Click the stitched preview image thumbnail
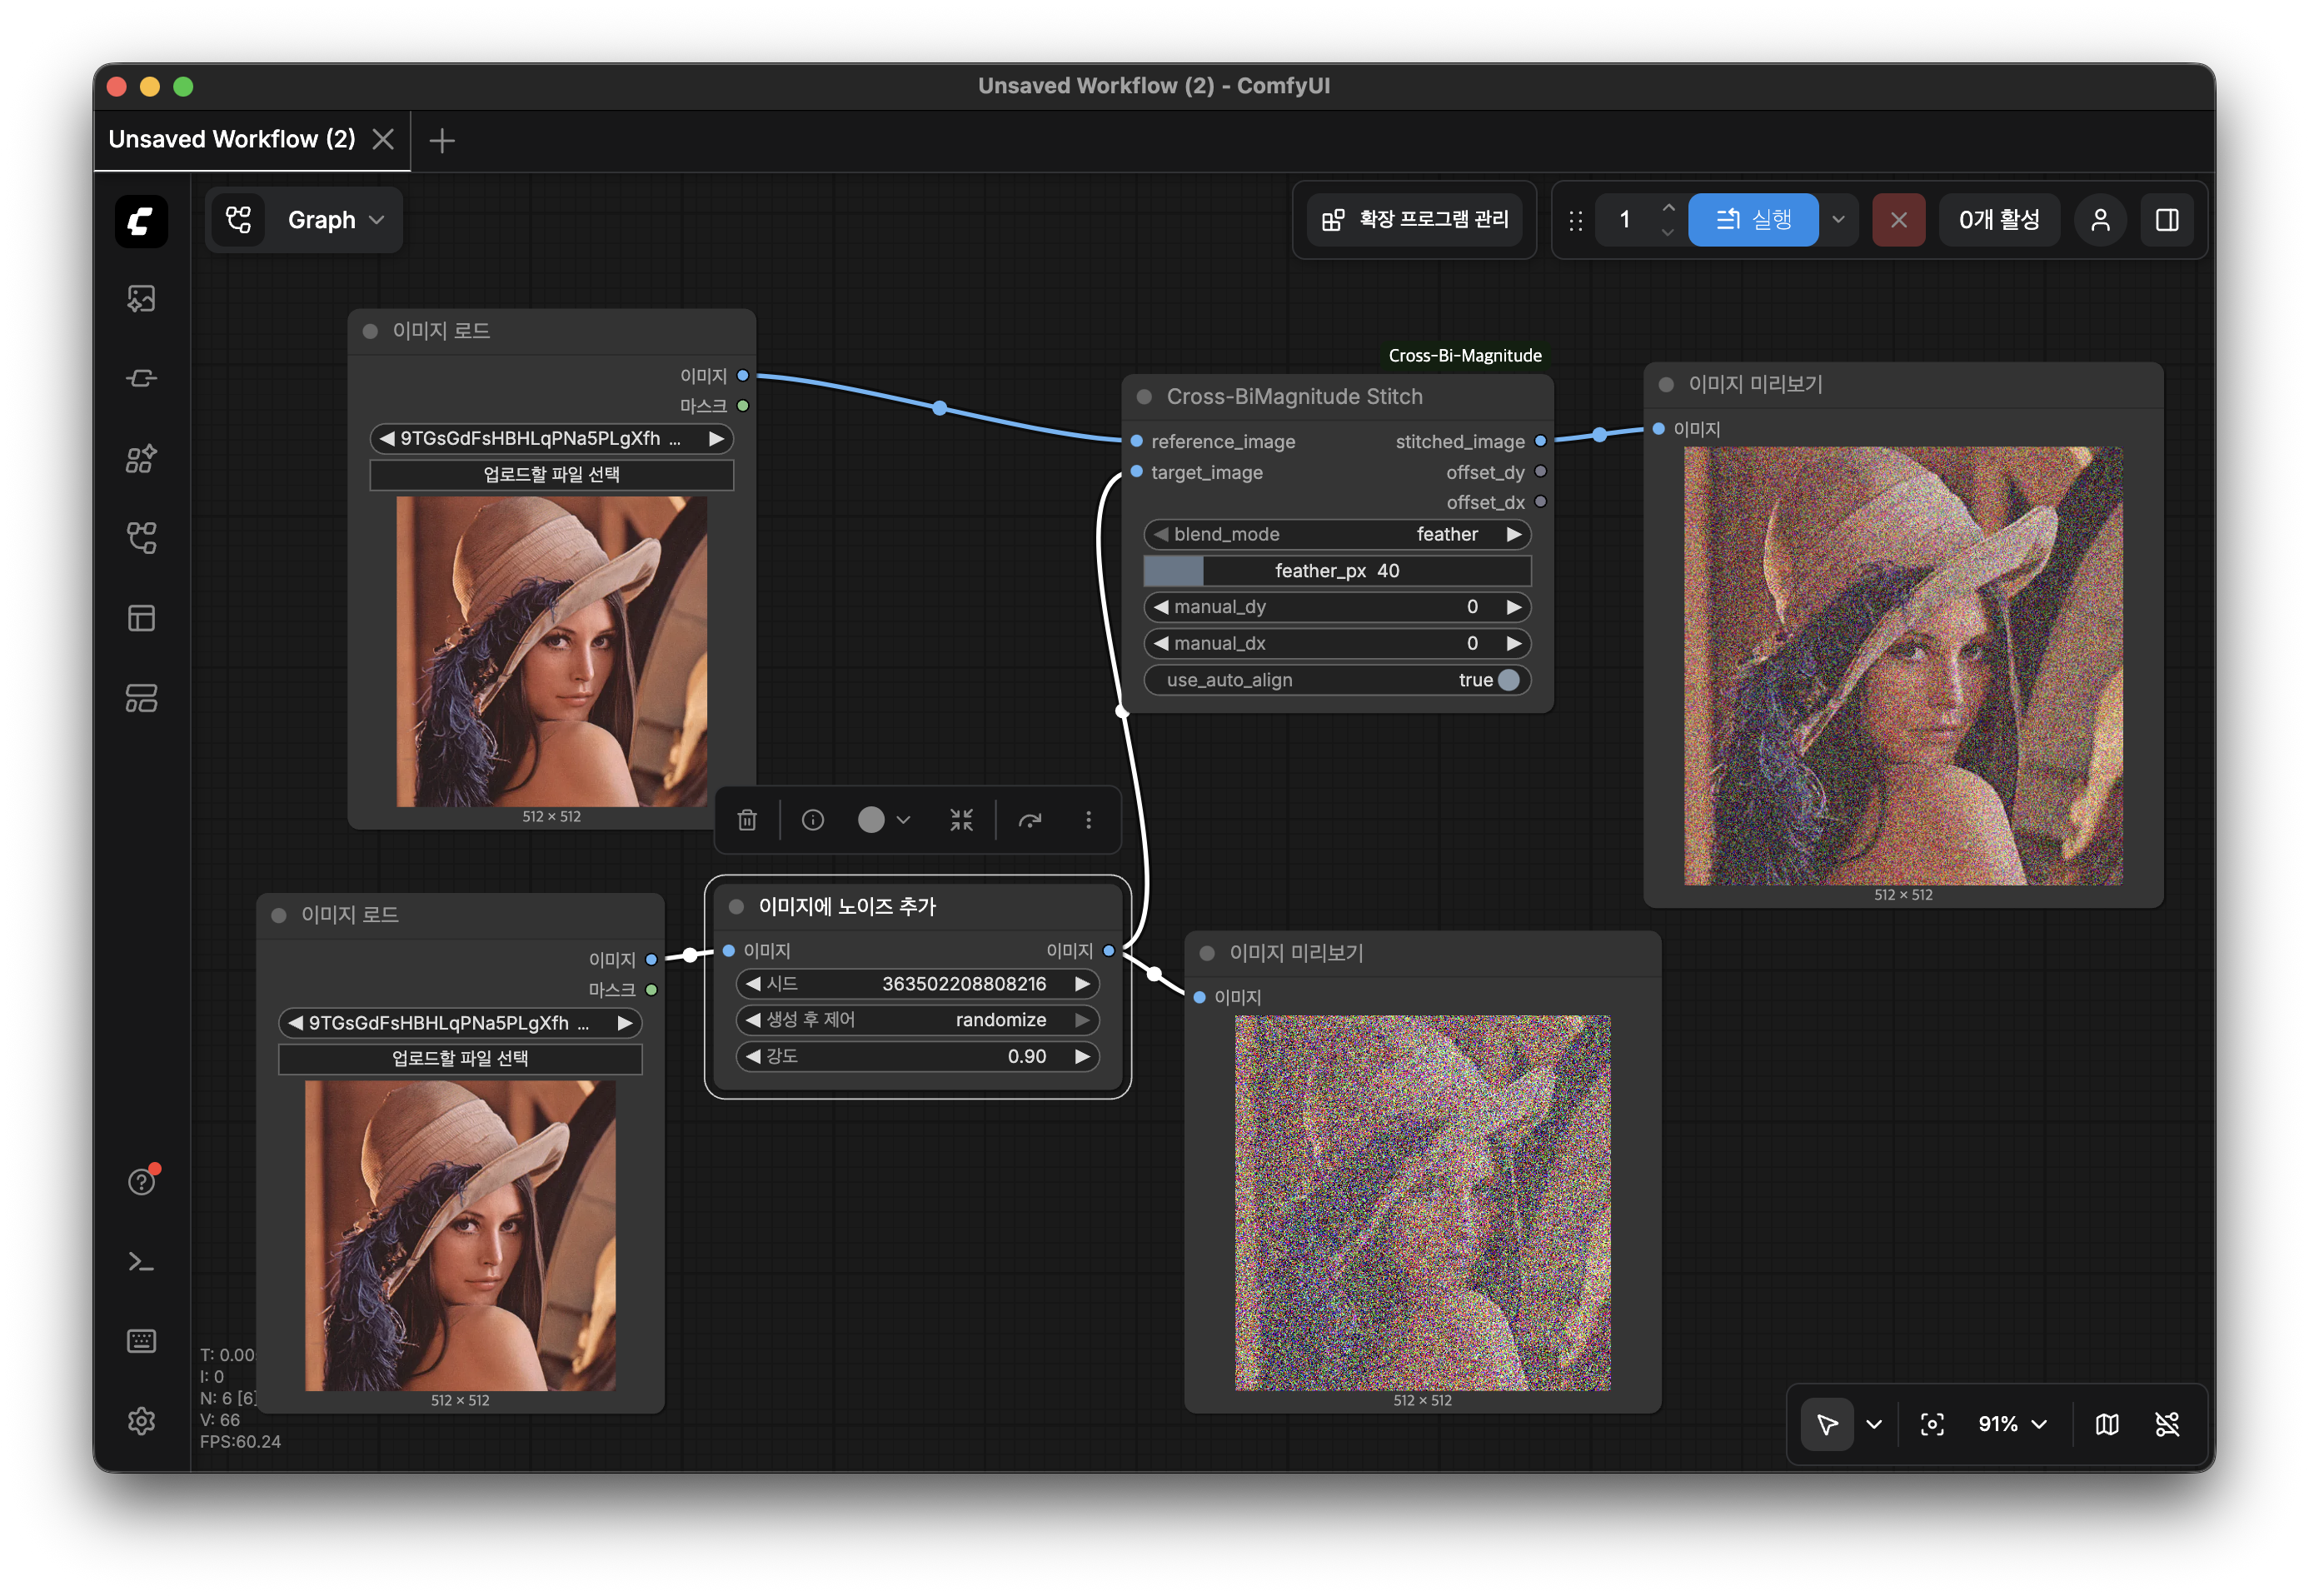Viewport: 2309px width, 1596px height. (1903, 666)
